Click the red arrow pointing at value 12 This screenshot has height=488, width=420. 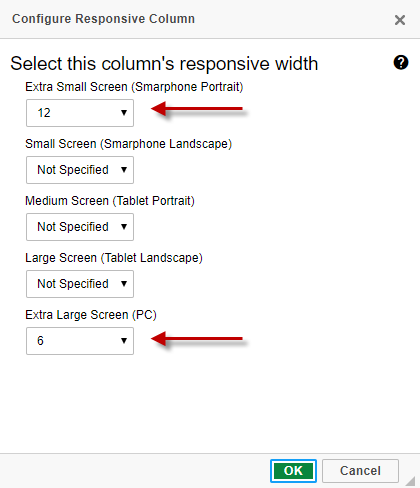pos(197,109)
